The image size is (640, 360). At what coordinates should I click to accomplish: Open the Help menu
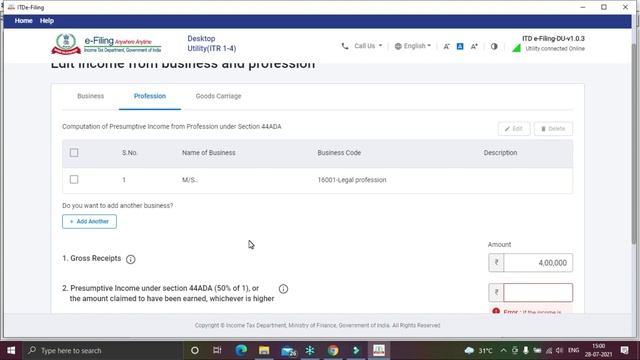[47, 20]
